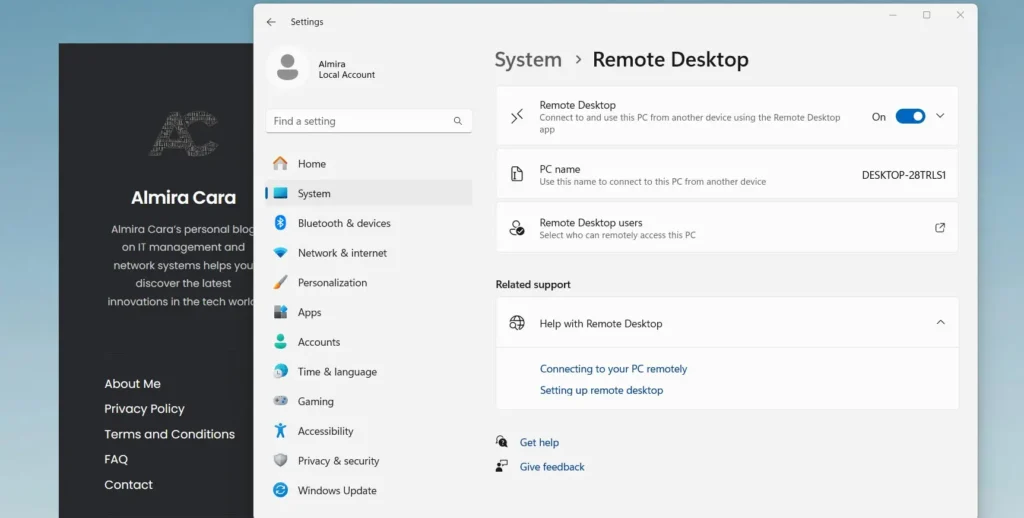Go back using the Settings back arrow
Screen dimensions: 1024x518
pyautogui.click(x=271, y=22)
